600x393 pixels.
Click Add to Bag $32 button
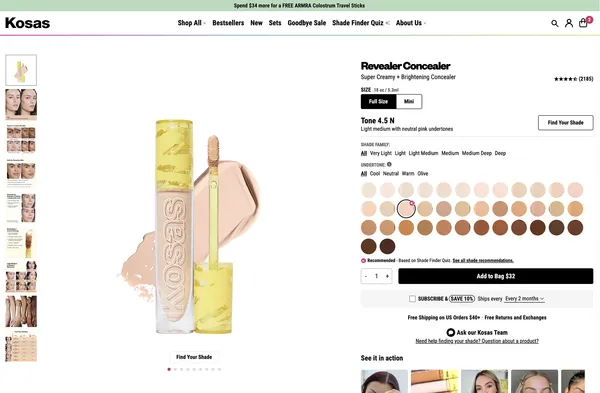point(496,276)
